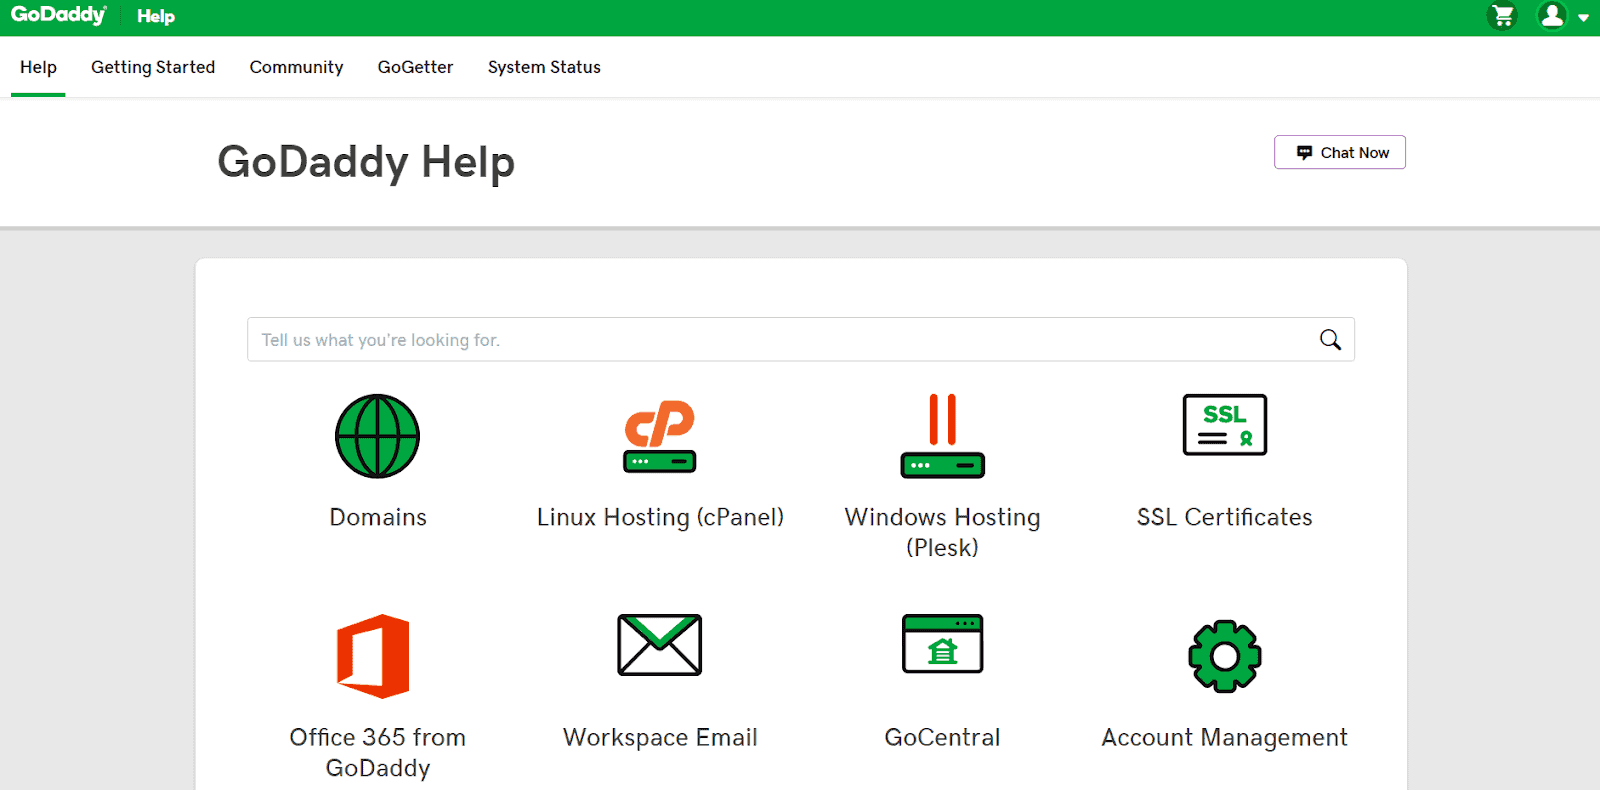Click the SSL Certificates label

click(x=1225, y=517)
